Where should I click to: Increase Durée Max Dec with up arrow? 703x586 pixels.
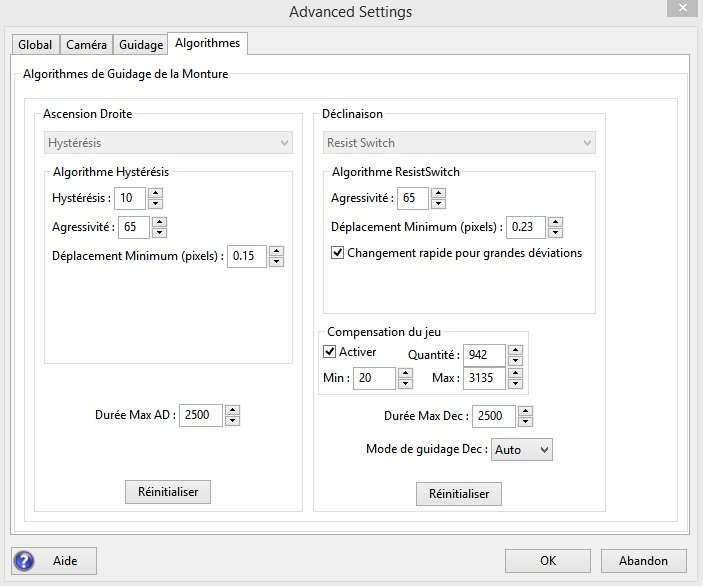(525, 411)
